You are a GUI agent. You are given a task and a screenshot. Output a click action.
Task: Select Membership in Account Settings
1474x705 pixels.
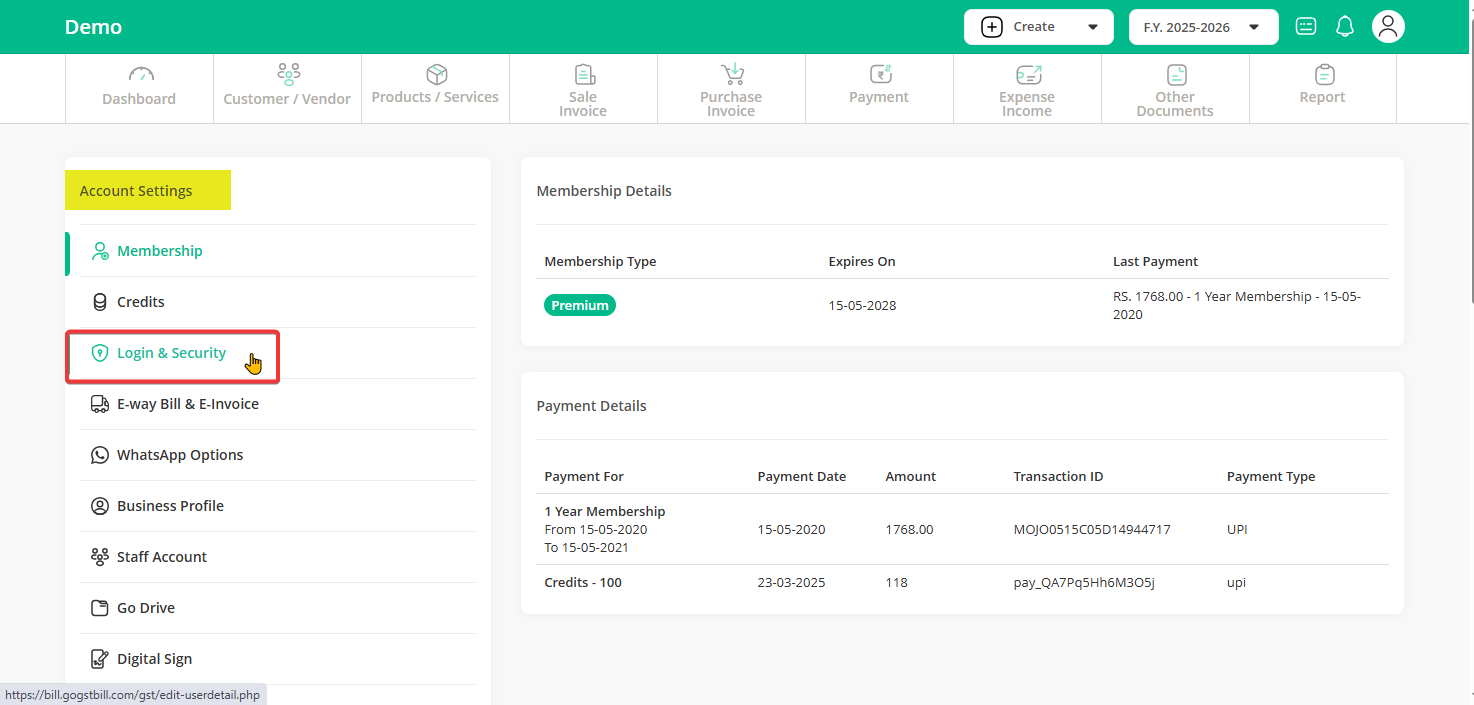click(x=159, y=251)
